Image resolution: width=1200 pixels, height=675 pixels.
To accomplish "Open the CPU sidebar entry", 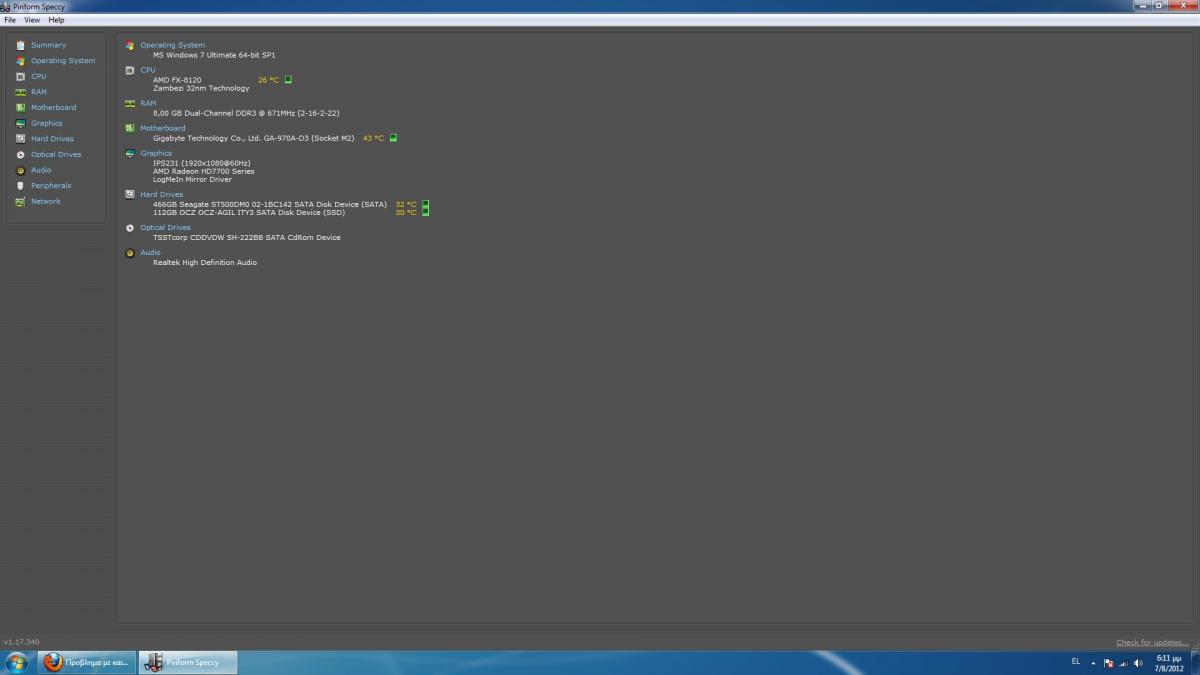I will (38, 76).
